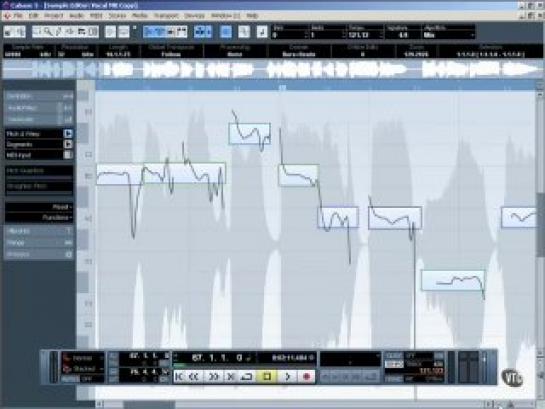The image size is (545, 409).
Task: Click the musical note icon in toolbar
Action: pyautogui.click(x=262, y=32)
